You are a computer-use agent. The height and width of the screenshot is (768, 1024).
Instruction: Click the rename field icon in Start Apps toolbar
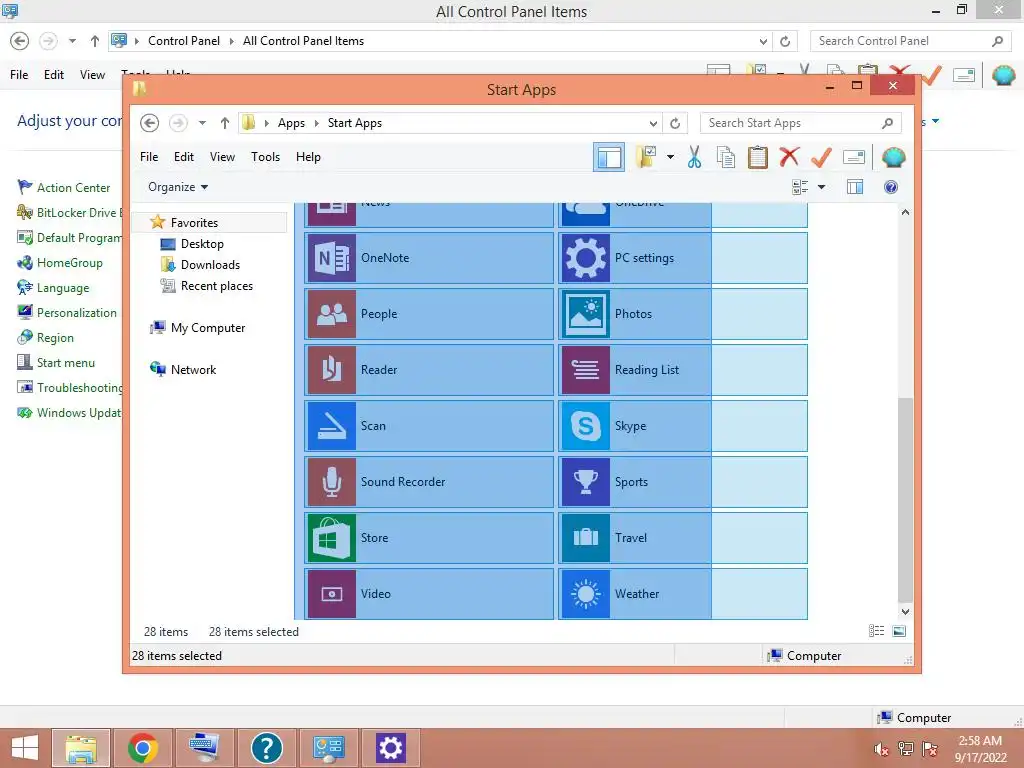point(854,157)
